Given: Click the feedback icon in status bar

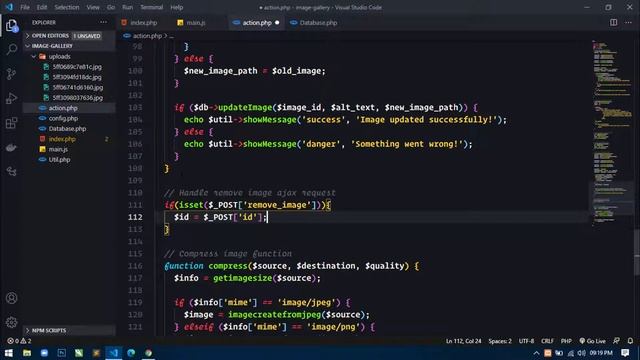Looking at the screenshot, I should tap(616, 341).
